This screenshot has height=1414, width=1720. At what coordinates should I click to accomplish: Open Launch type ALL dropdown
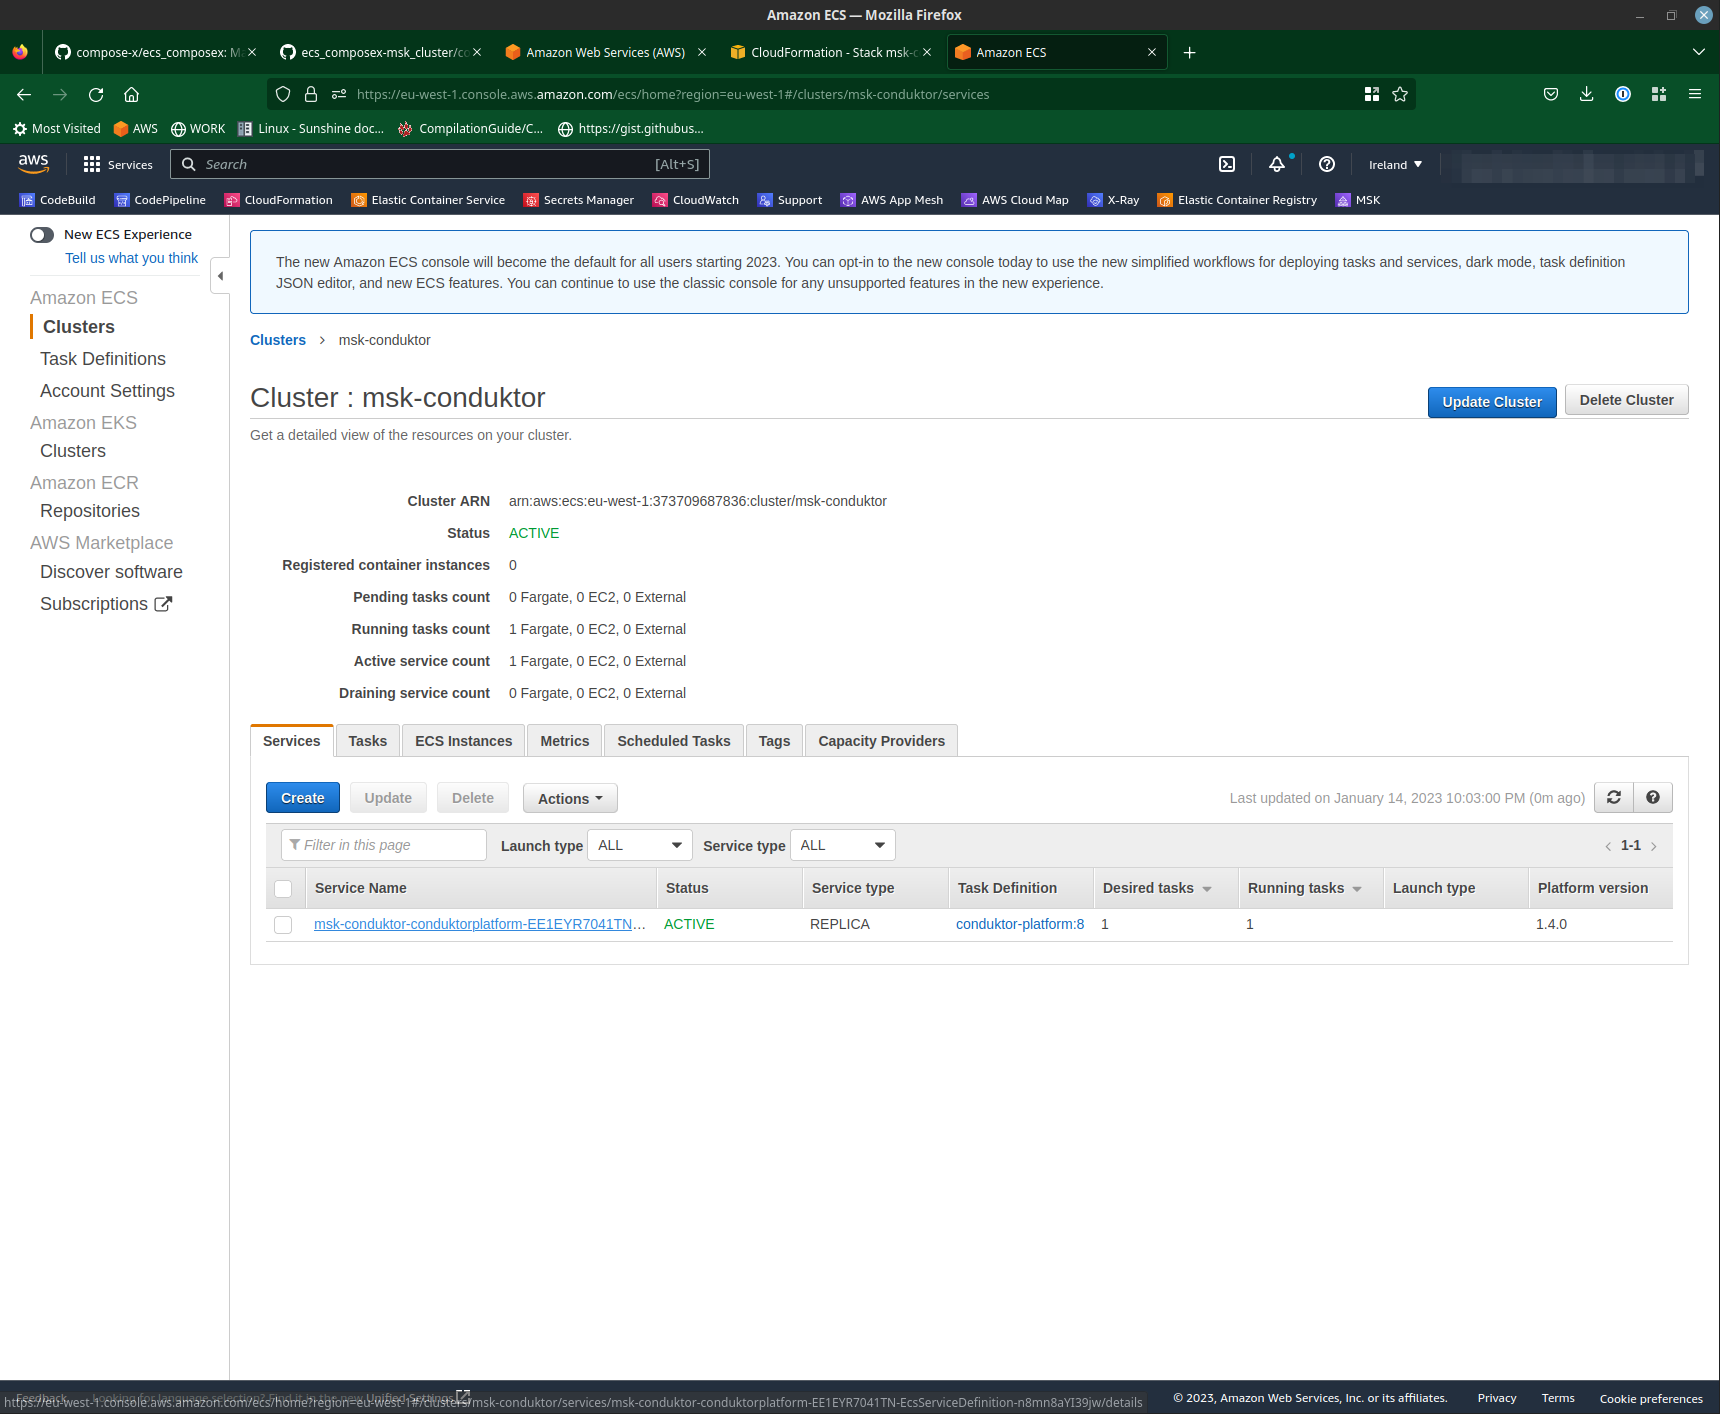point(640,845)
